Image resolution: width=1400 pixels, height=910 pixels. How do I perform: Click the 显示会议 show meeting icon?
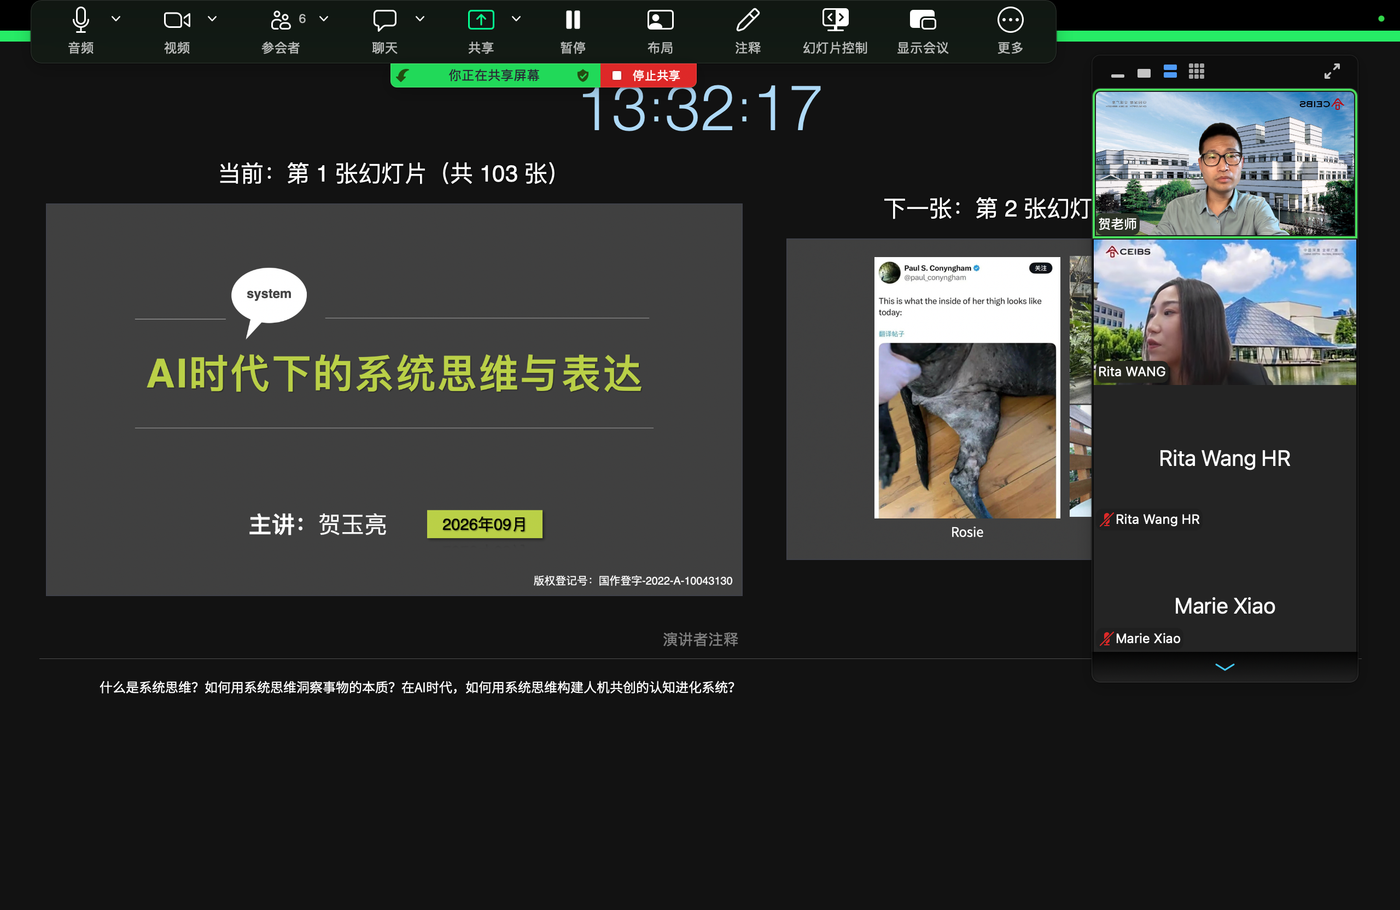pyautogui.click(x=923, y=20)
